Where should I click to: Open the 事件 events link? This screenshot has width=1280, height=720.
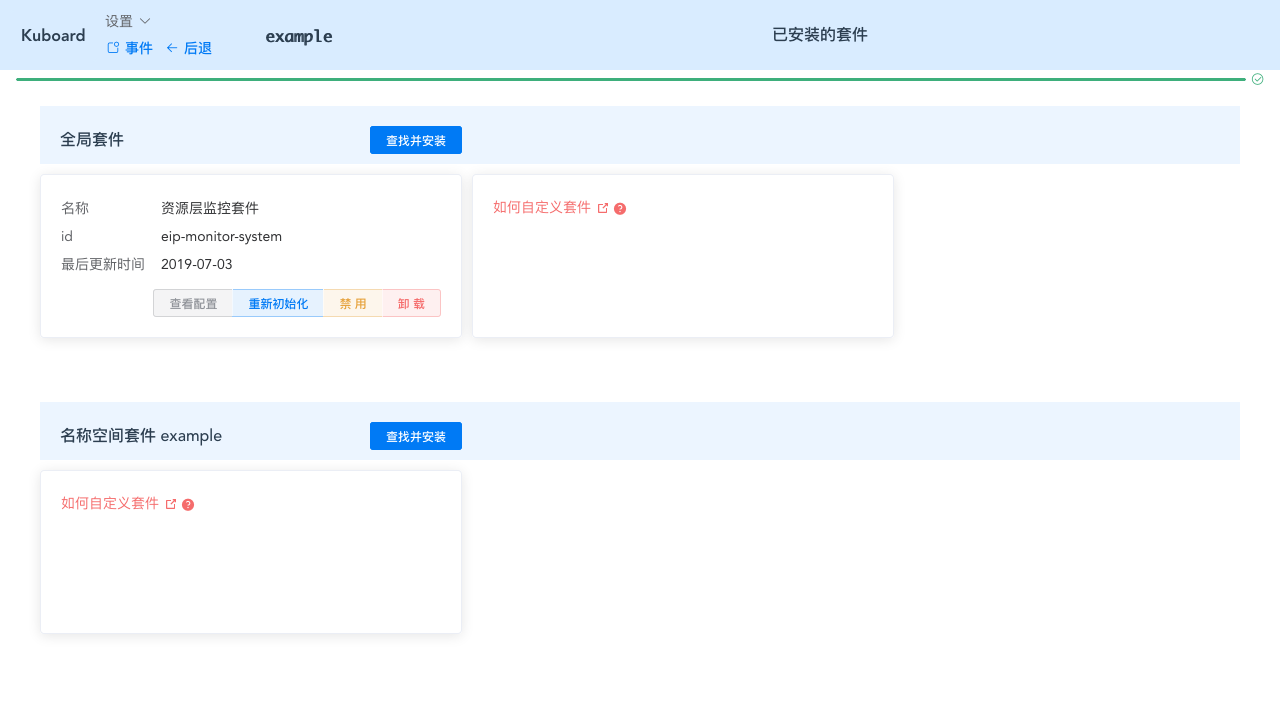tap(137, 47)
